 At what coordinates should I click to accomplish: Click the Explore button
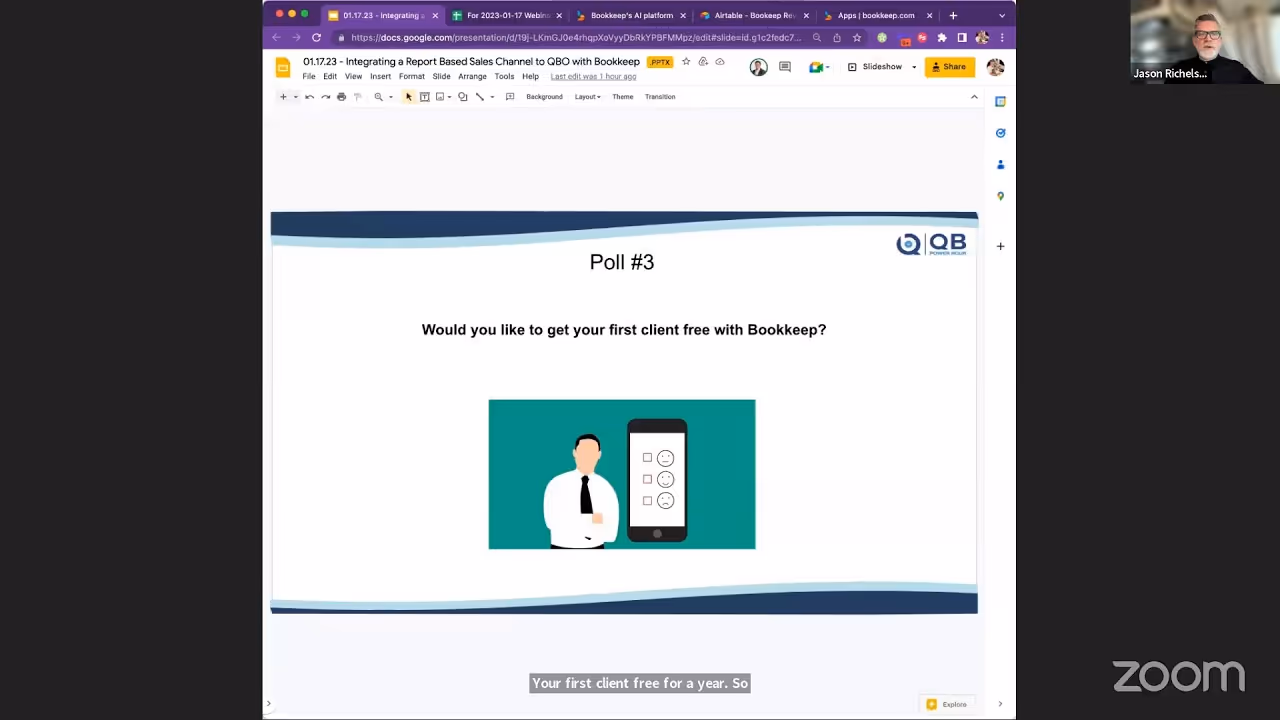947,704
